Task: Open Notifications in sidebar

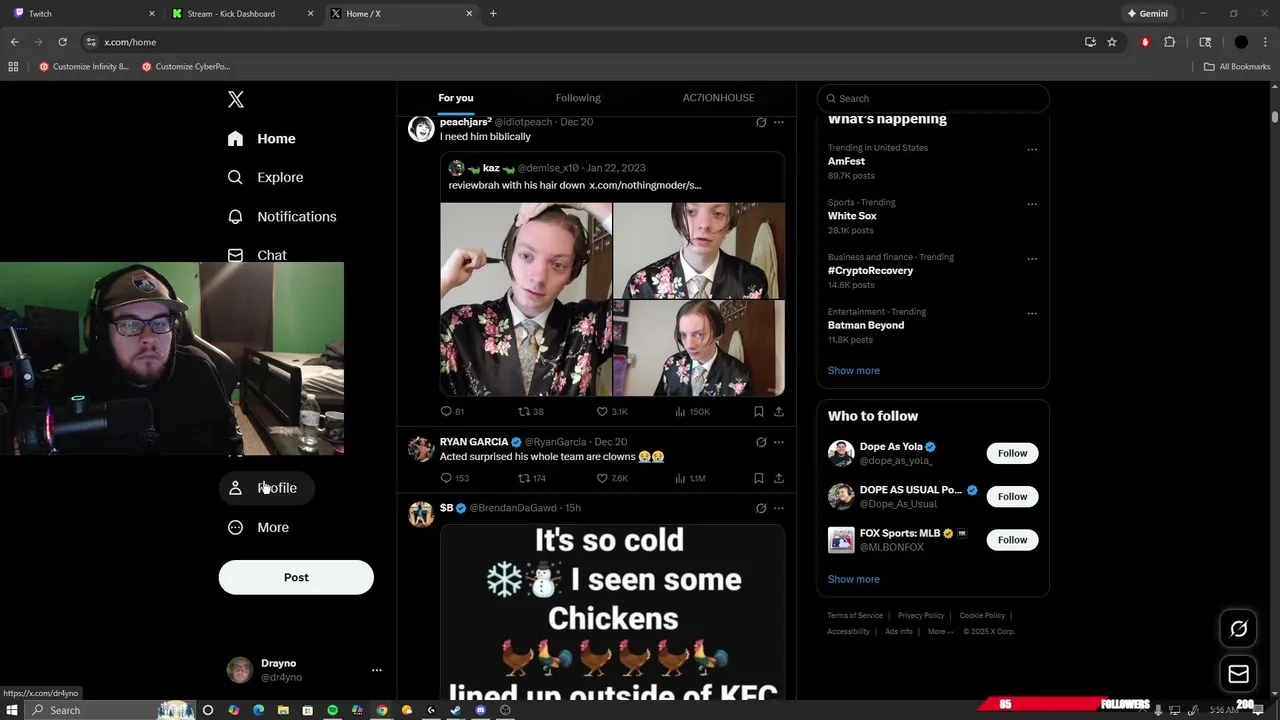Action: pyautogui.click(x=282, y=216)
